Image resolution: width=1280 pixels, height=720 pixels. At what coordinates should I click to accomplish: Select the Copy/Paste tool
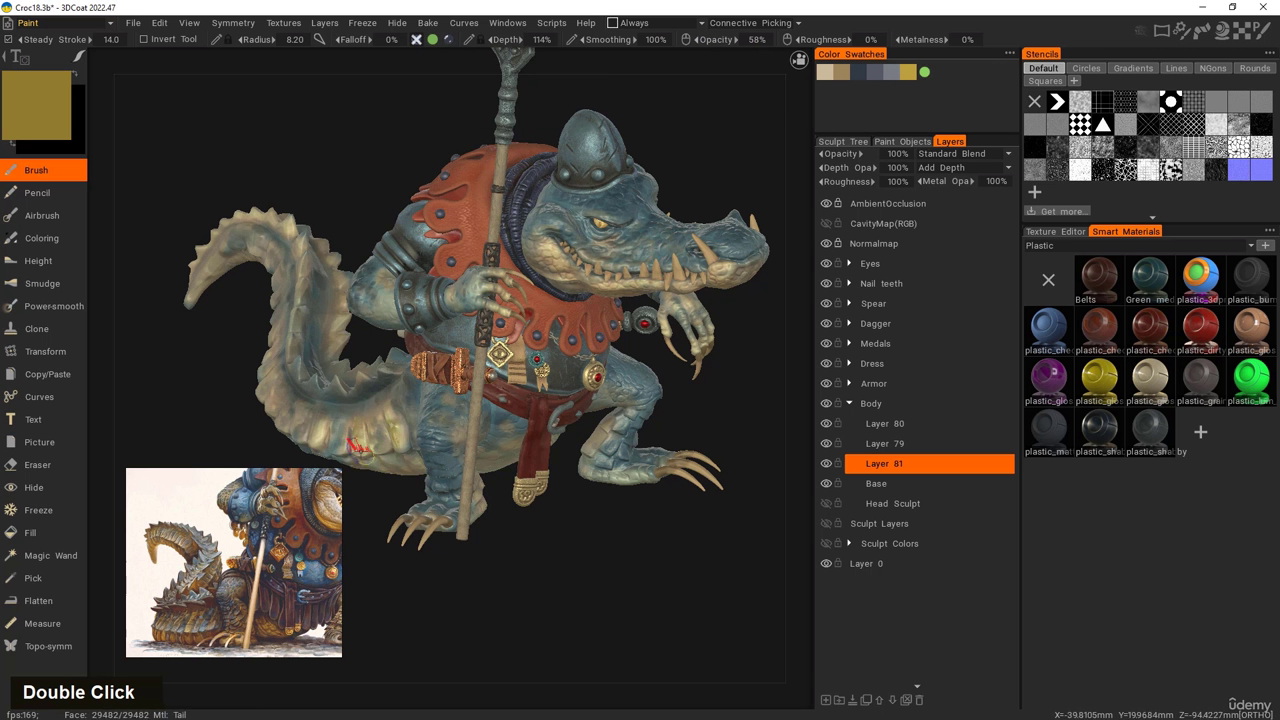(x=43, y=374)
